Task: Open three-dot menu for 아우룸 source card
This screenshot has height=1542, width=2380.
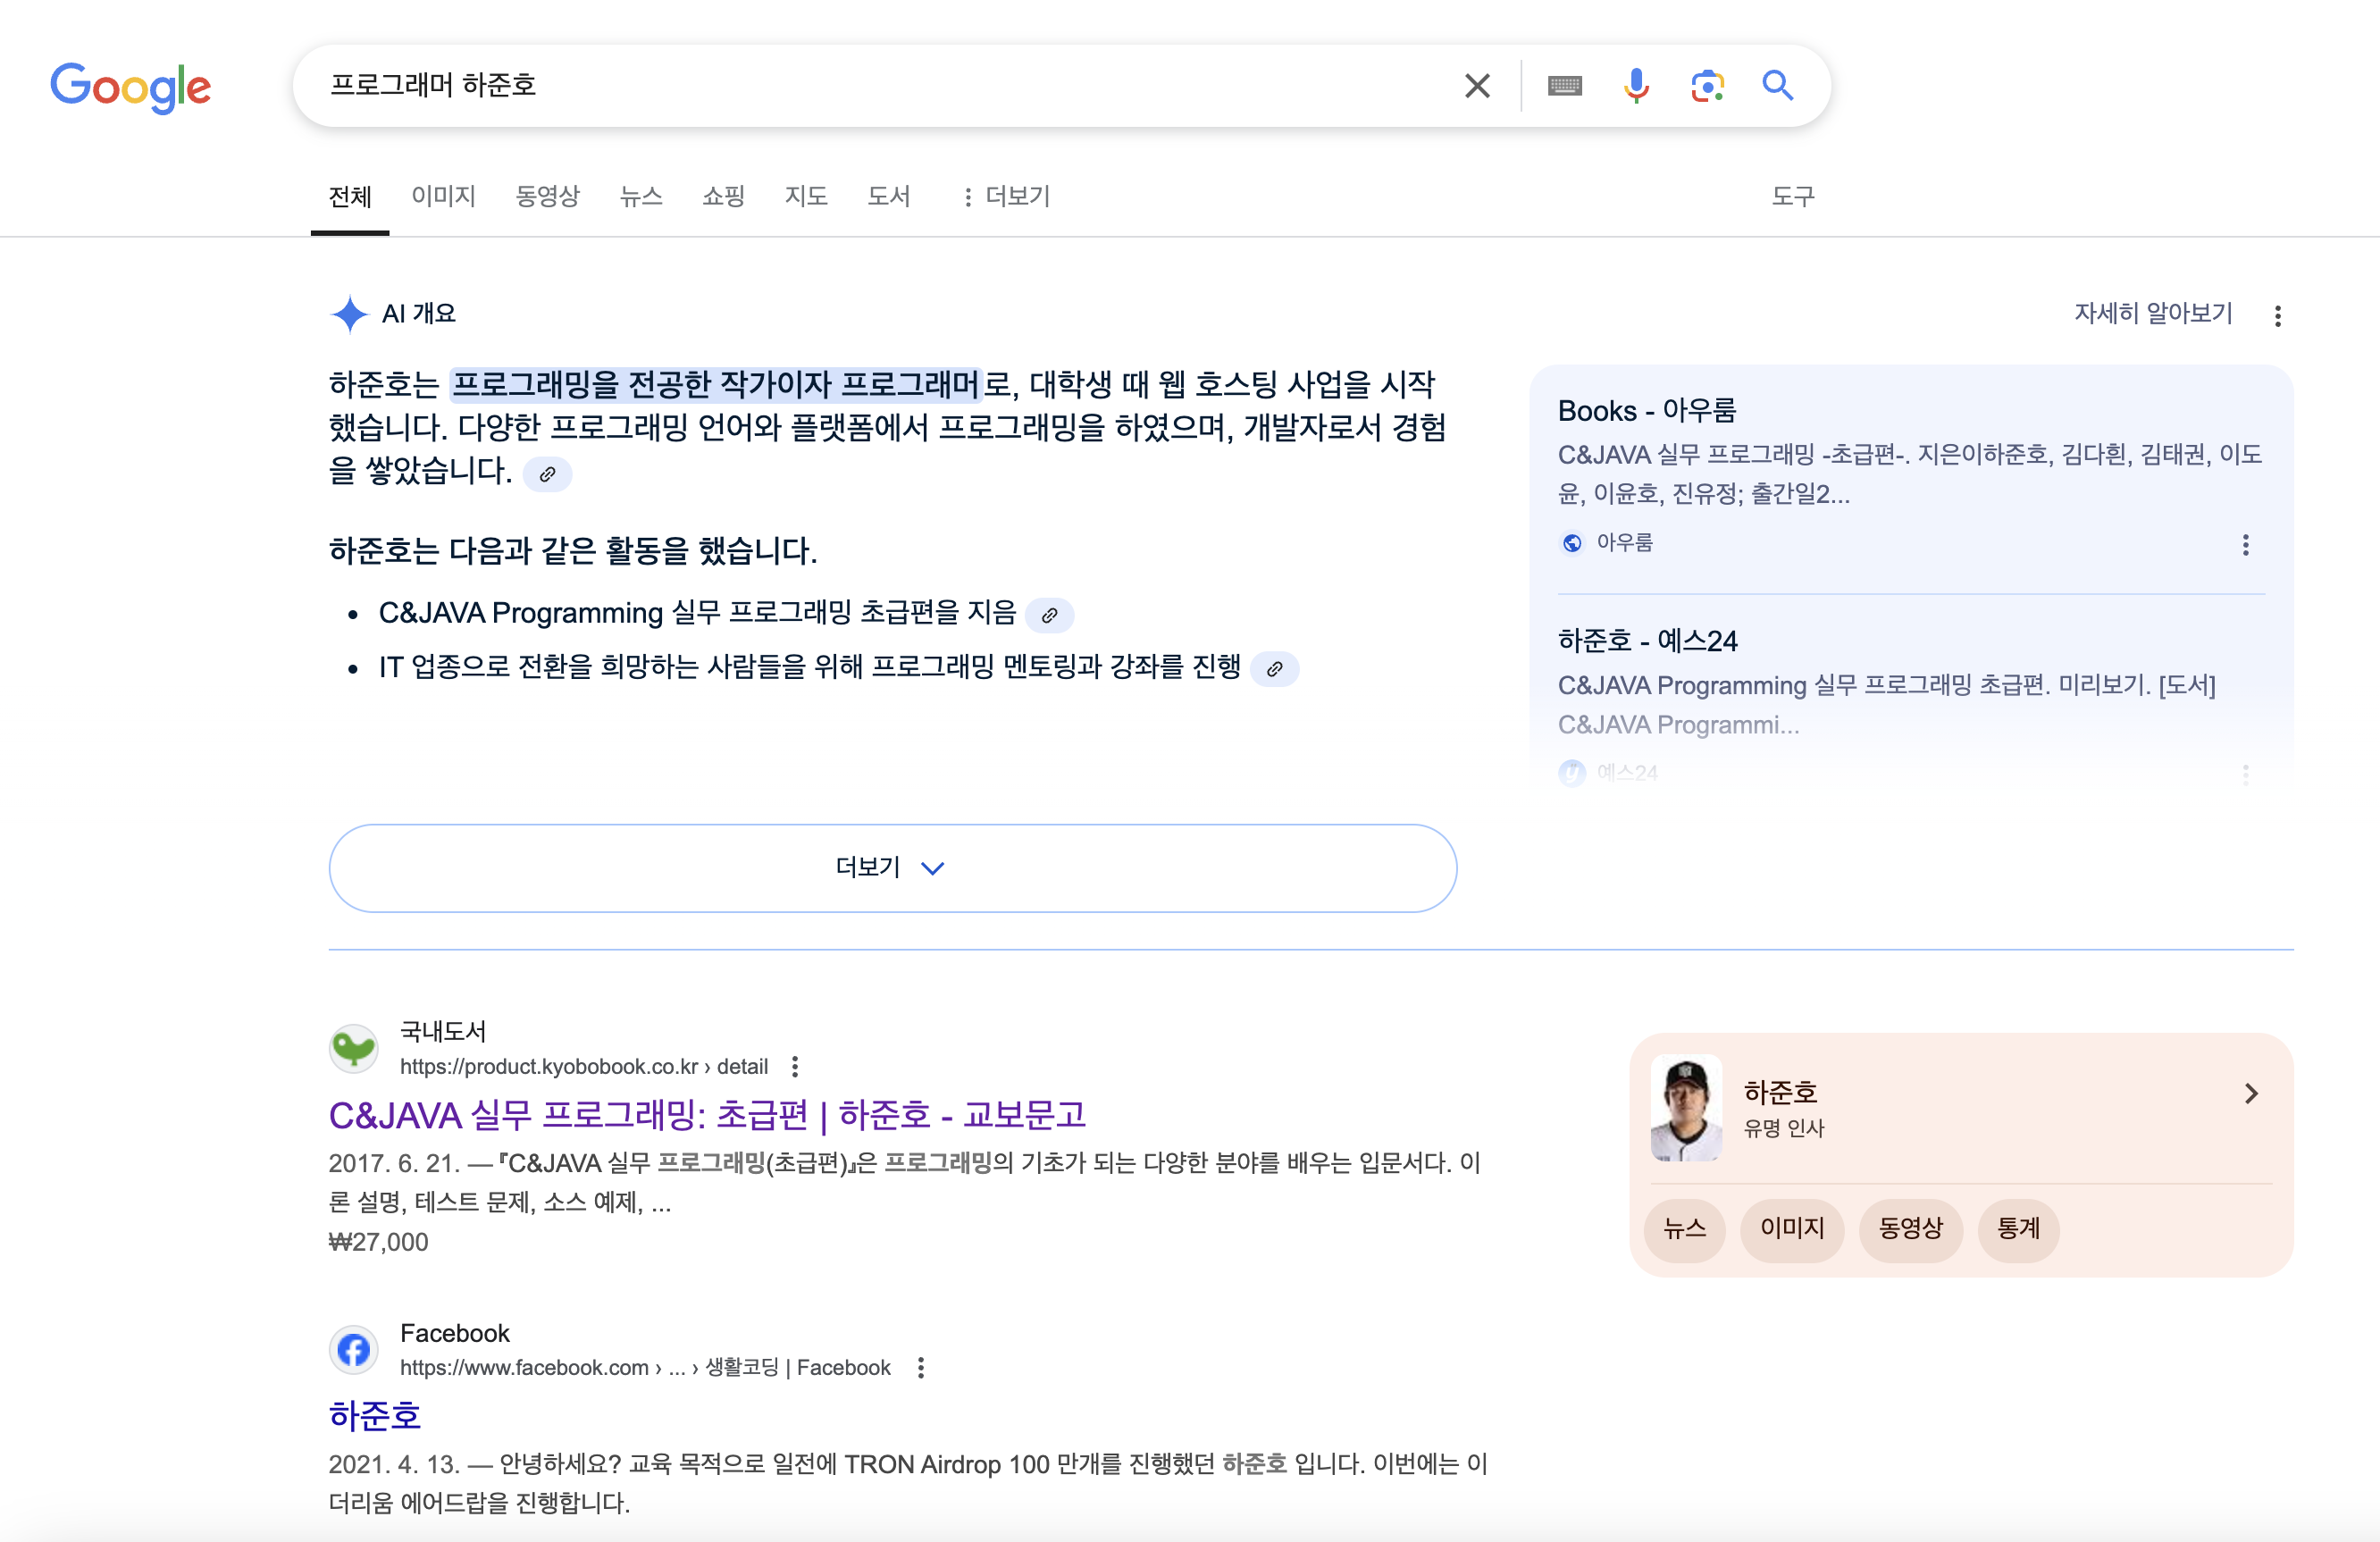Action: tap(2245, 545)
